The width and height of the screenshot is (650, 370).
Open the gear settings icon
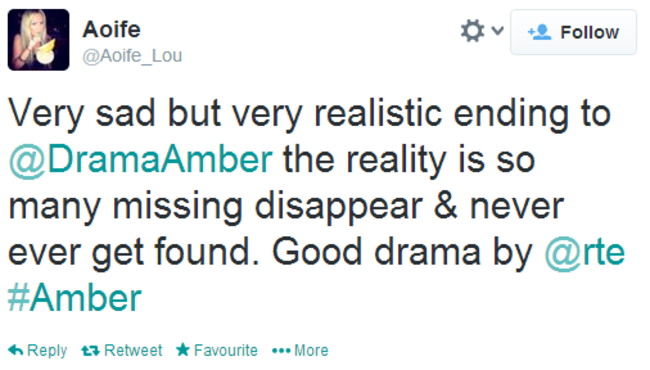(x=472, y=31)
